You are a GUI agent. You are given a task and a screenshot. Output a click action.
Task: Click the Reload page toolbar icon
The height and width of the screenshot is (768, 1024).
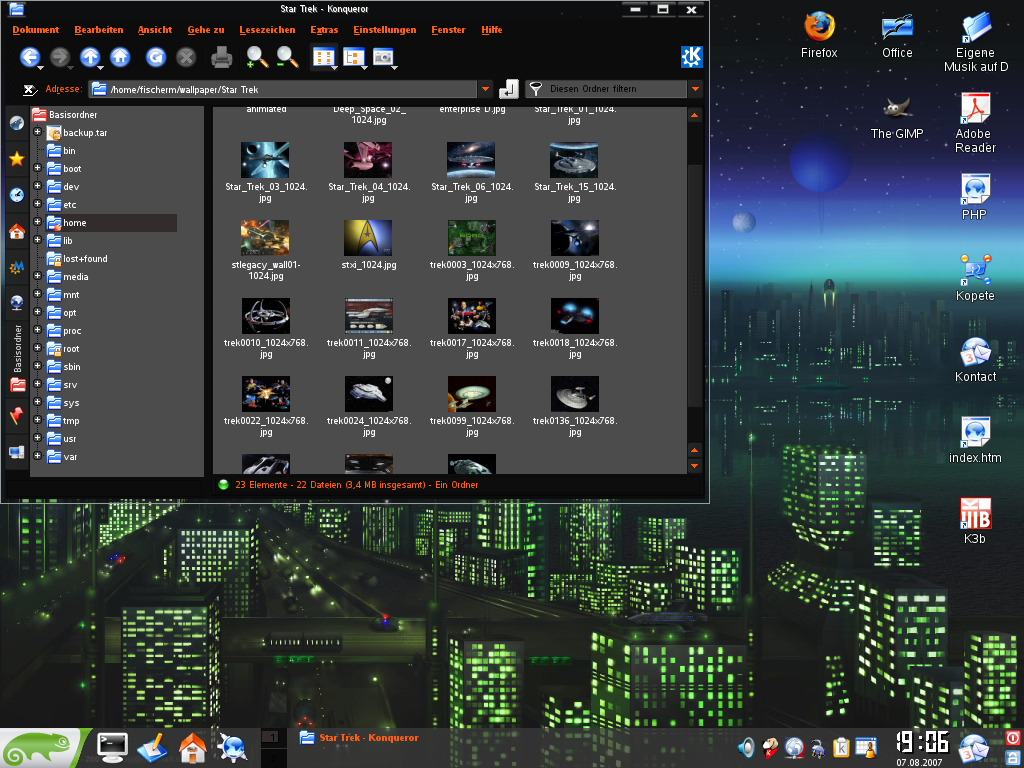(x=155, y=57)
